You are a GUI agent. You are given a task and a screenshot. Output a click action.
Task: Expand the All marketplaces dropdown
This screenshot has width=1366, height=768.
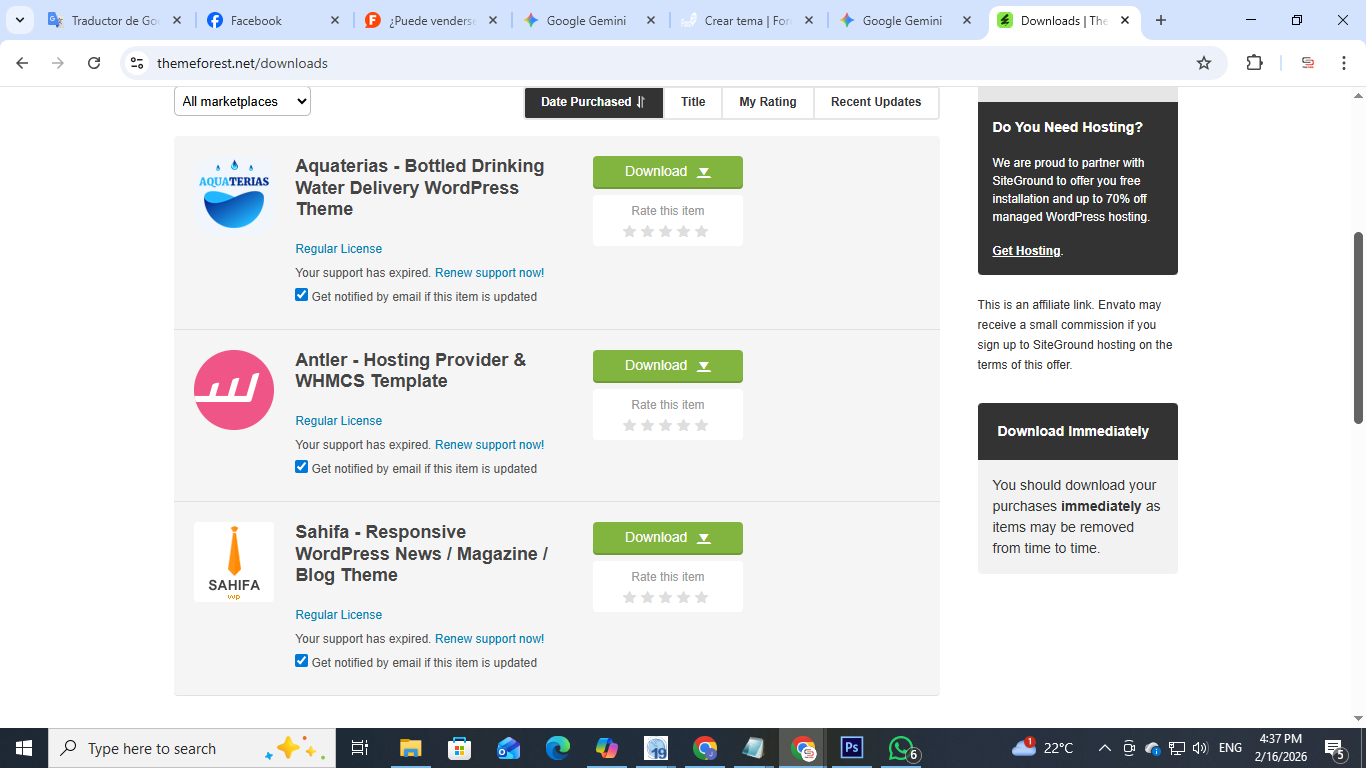pyautogui.click(x=242, y=101)
